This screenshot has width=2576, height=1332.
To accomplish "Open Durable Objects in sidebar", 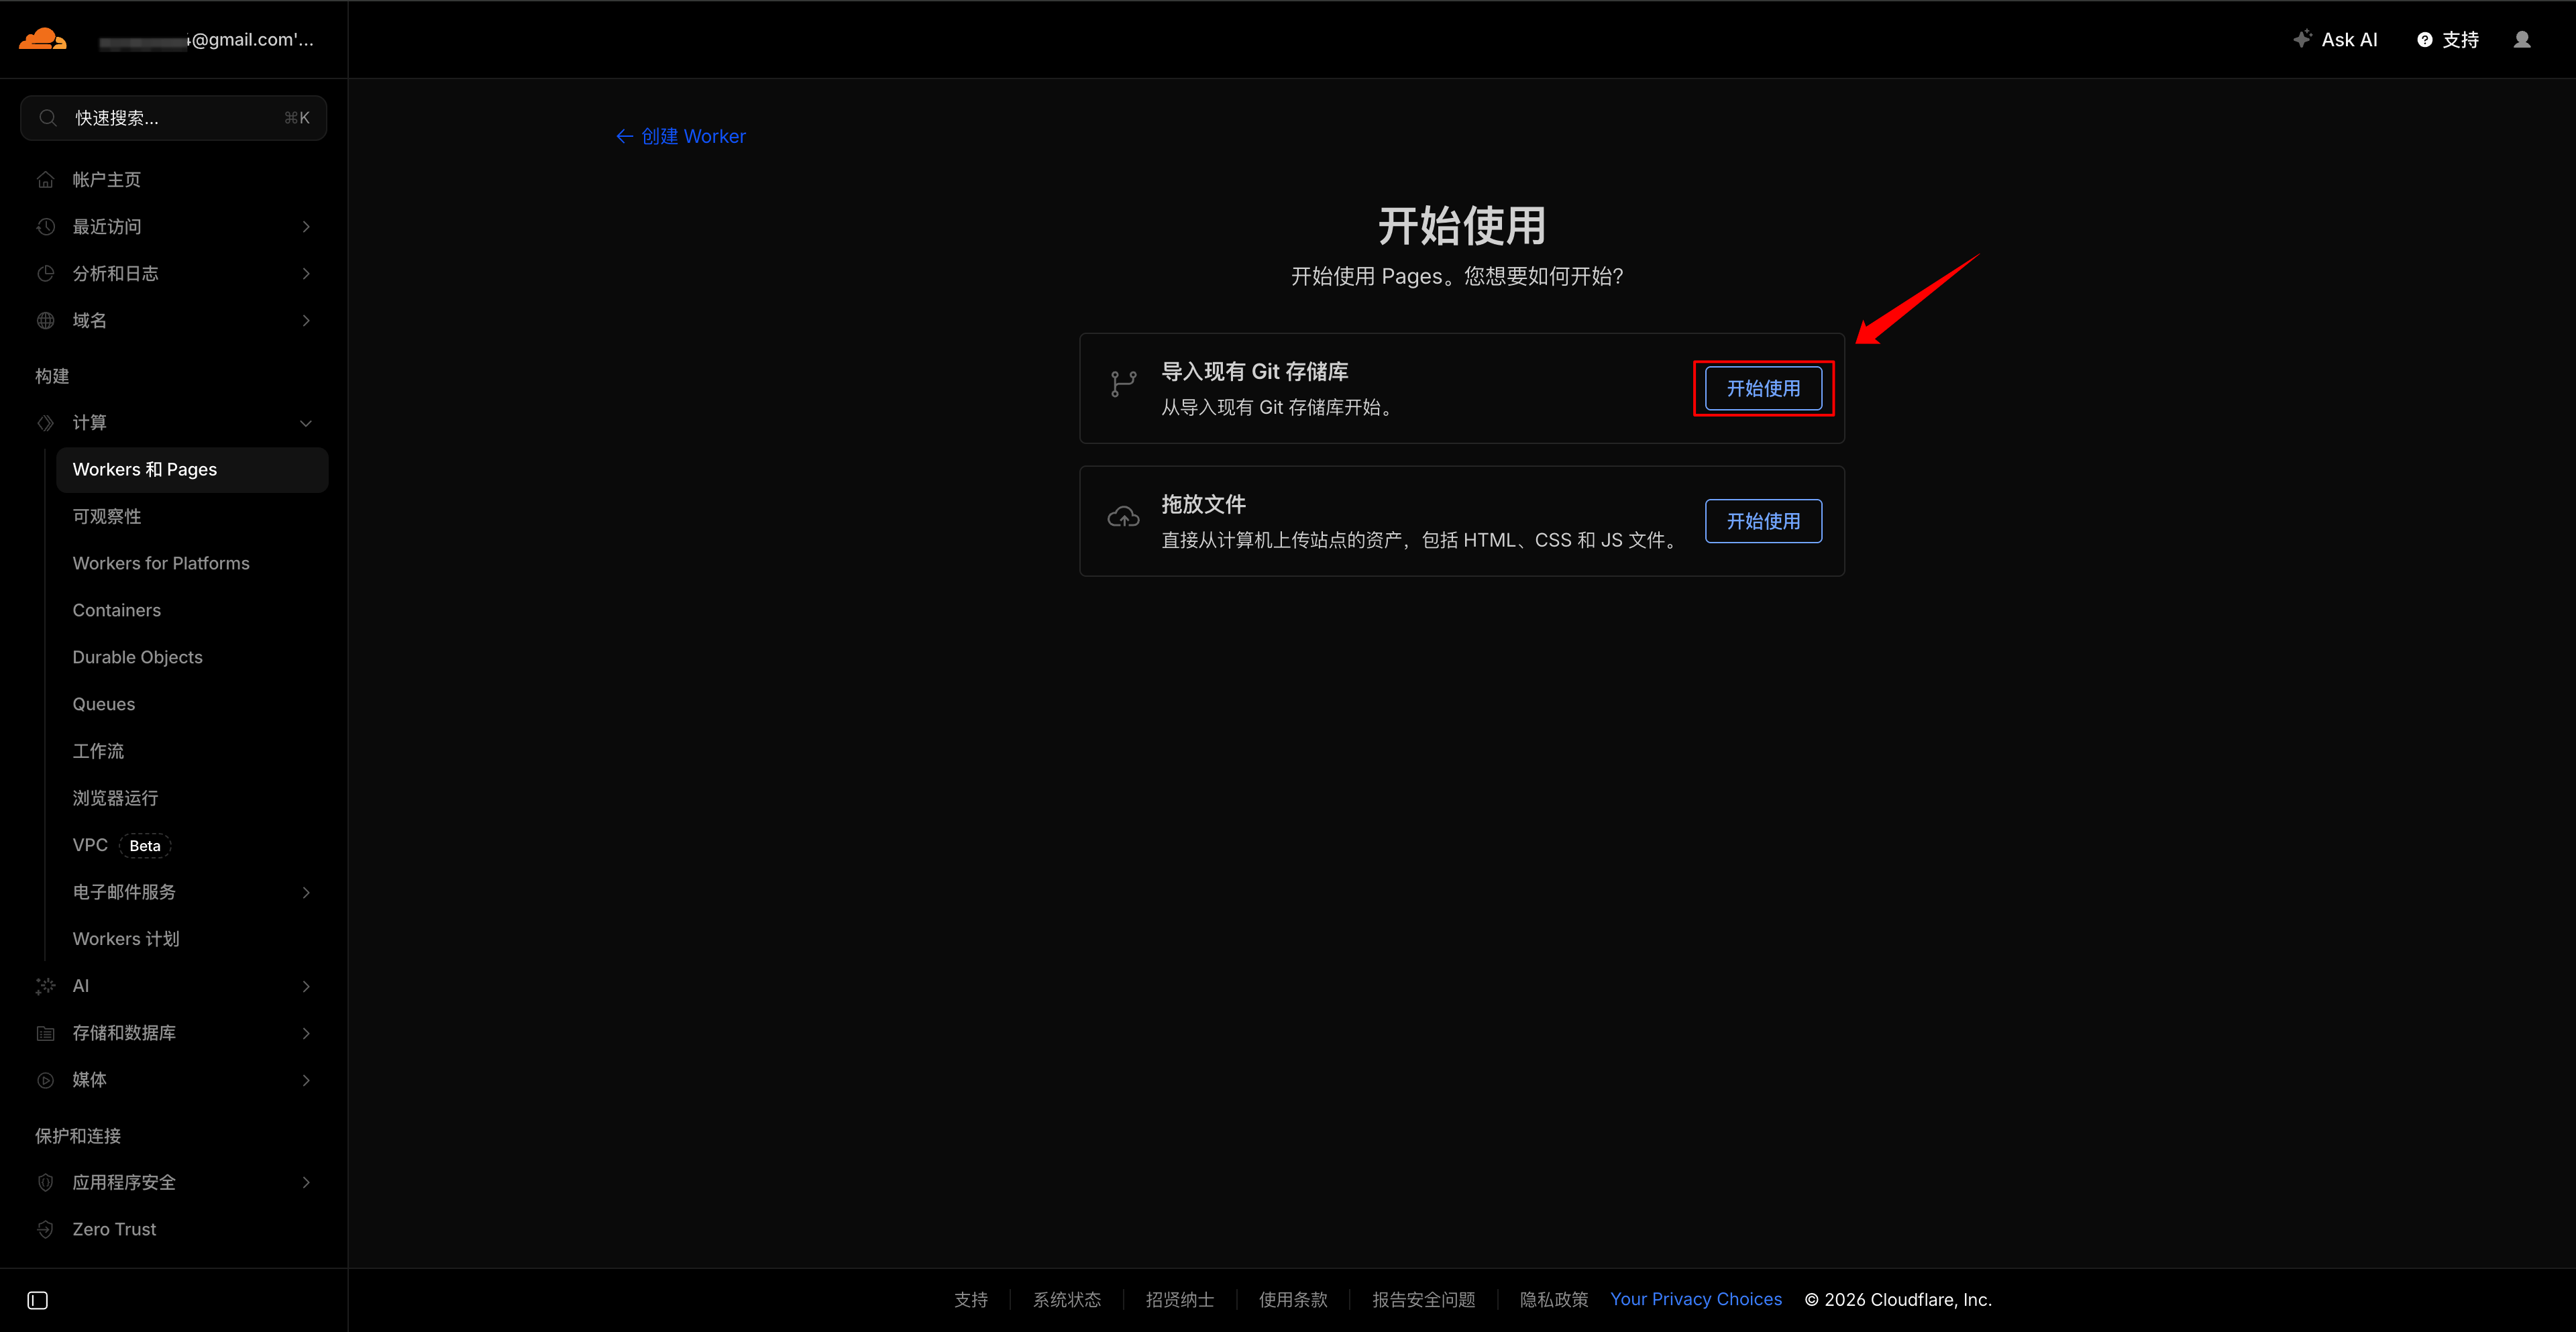I will 138,657.
